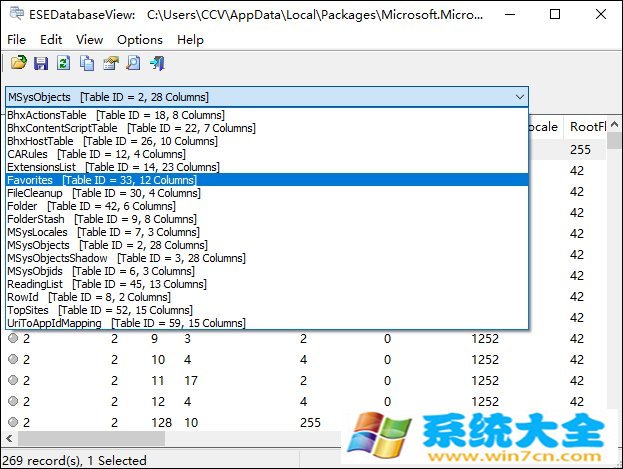Select the record row with value 11
This screenshot has height=469, width=623.
point(304,381)
